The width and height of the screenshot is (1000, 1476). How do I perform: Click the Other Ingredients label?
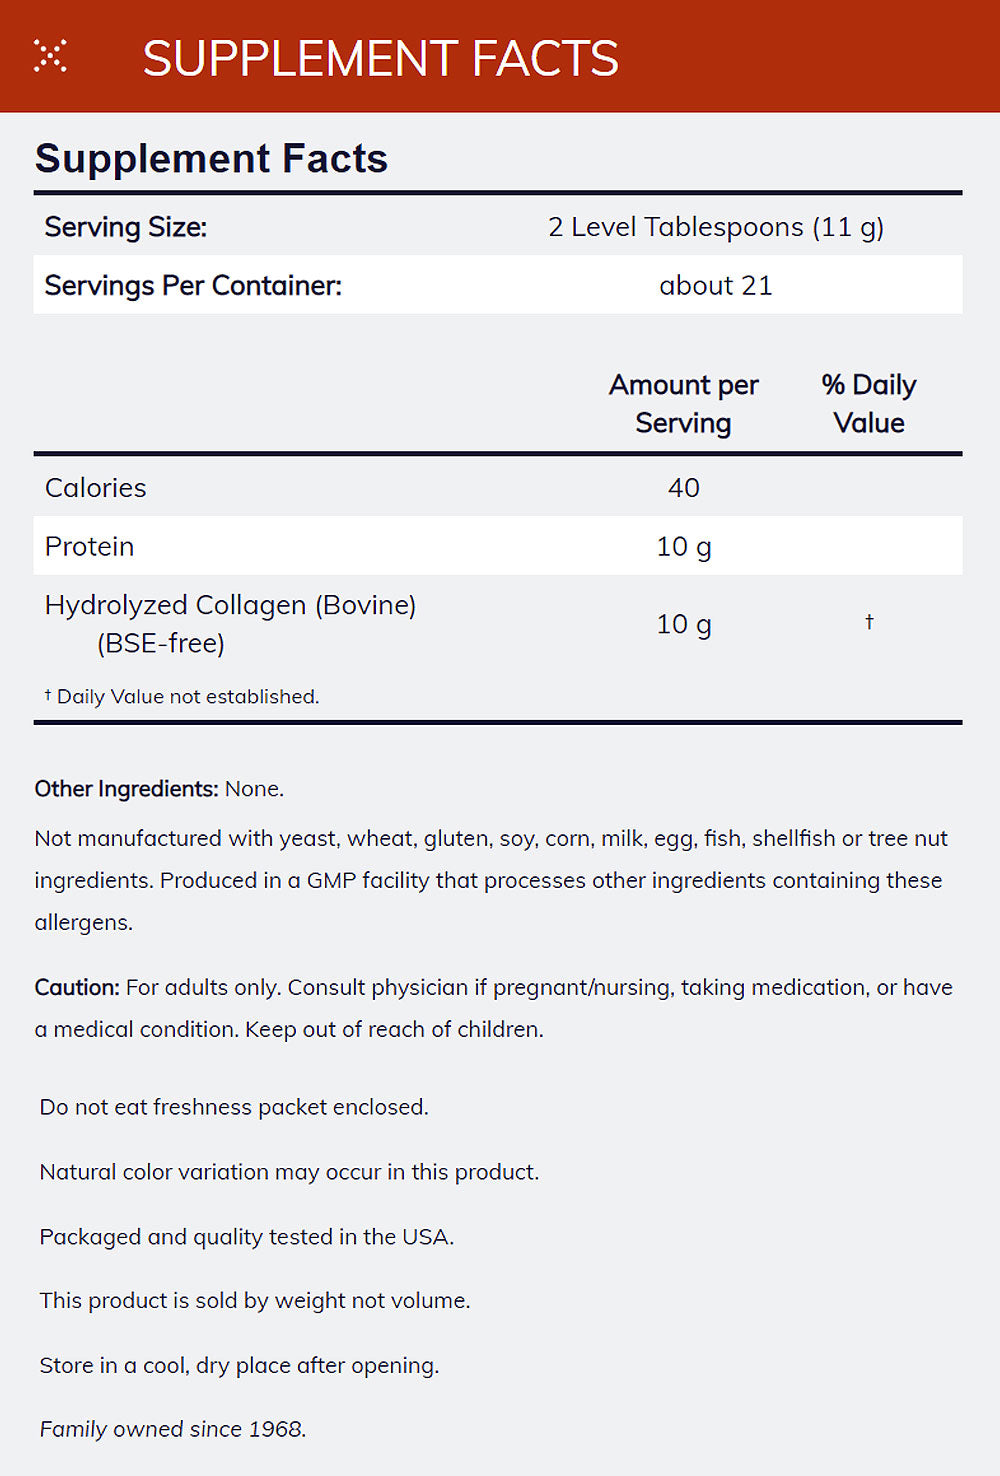tap(126, 789)
